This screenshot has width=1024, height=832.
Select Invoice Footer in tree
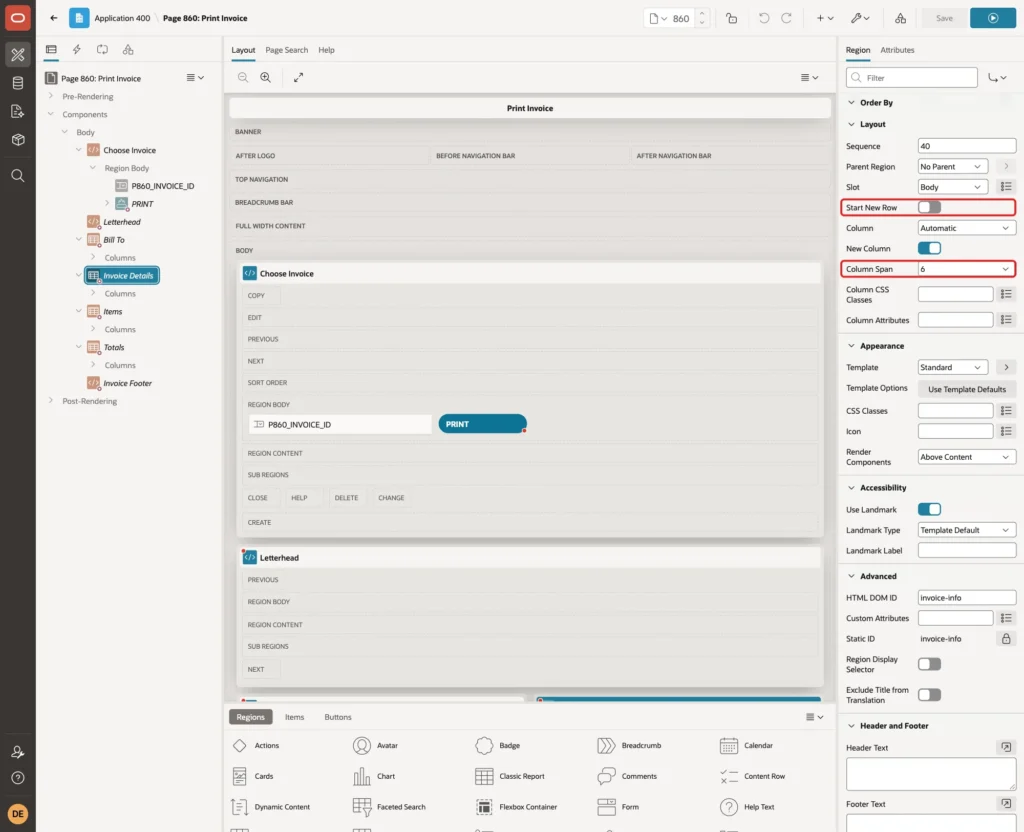pyautogui.click(x=127, y=383)
